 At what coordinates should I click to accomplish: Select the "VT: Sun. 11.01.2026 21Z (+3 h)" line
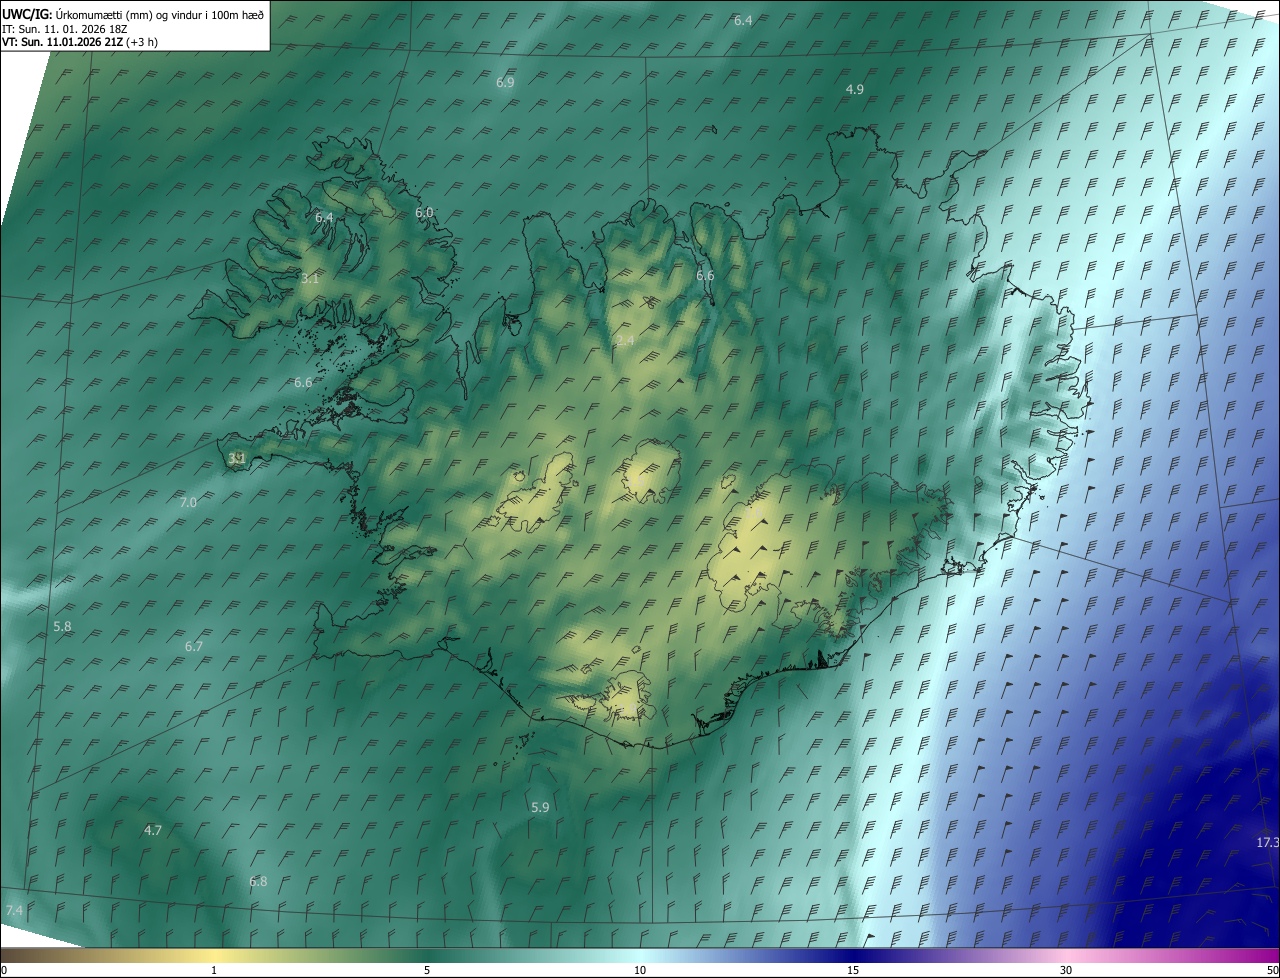click(x=80, y=42)
